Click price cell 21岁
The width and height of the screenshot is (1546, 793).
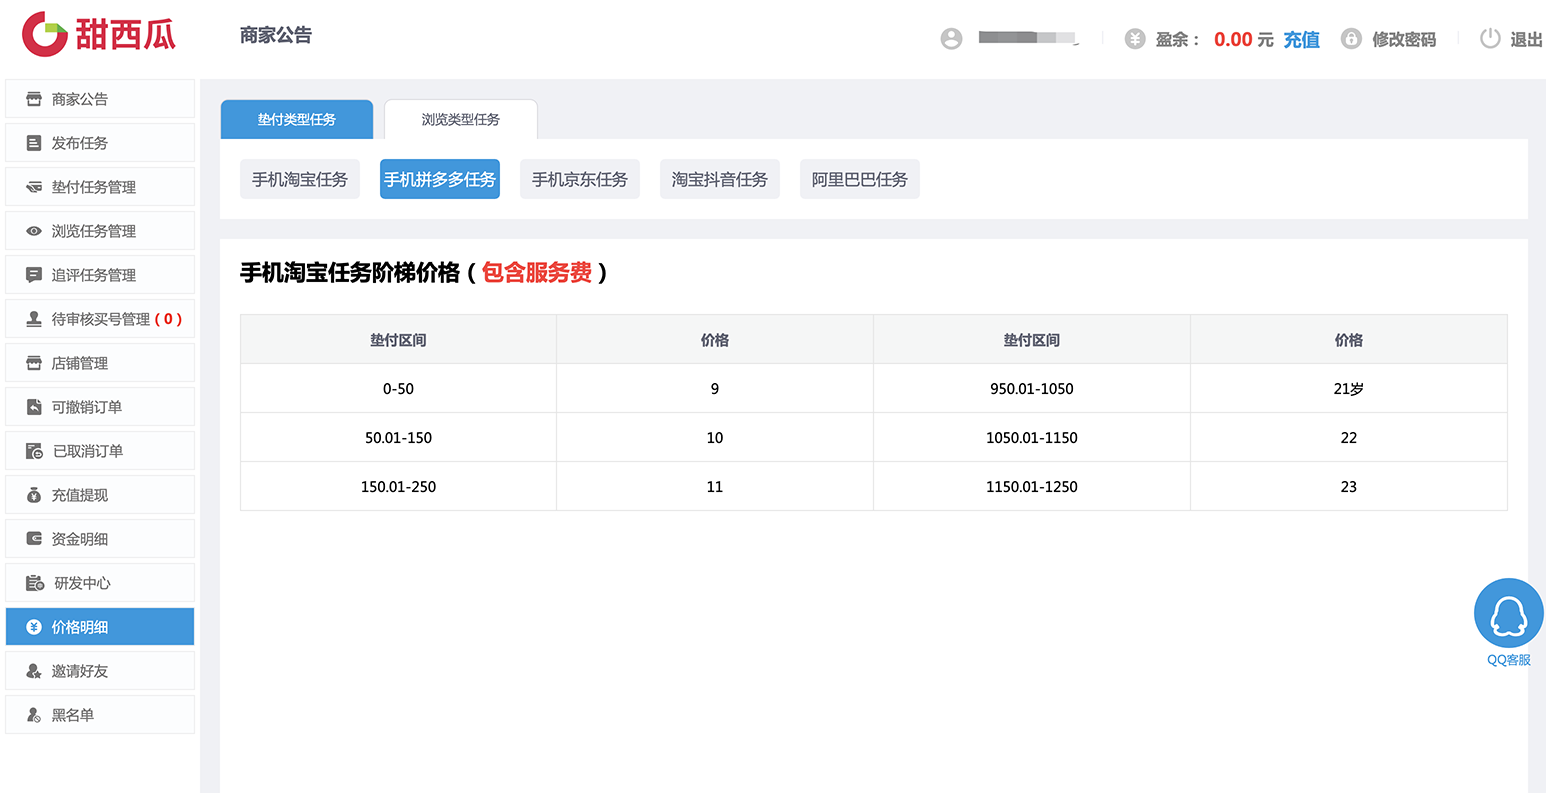[x=1349, y=388]
